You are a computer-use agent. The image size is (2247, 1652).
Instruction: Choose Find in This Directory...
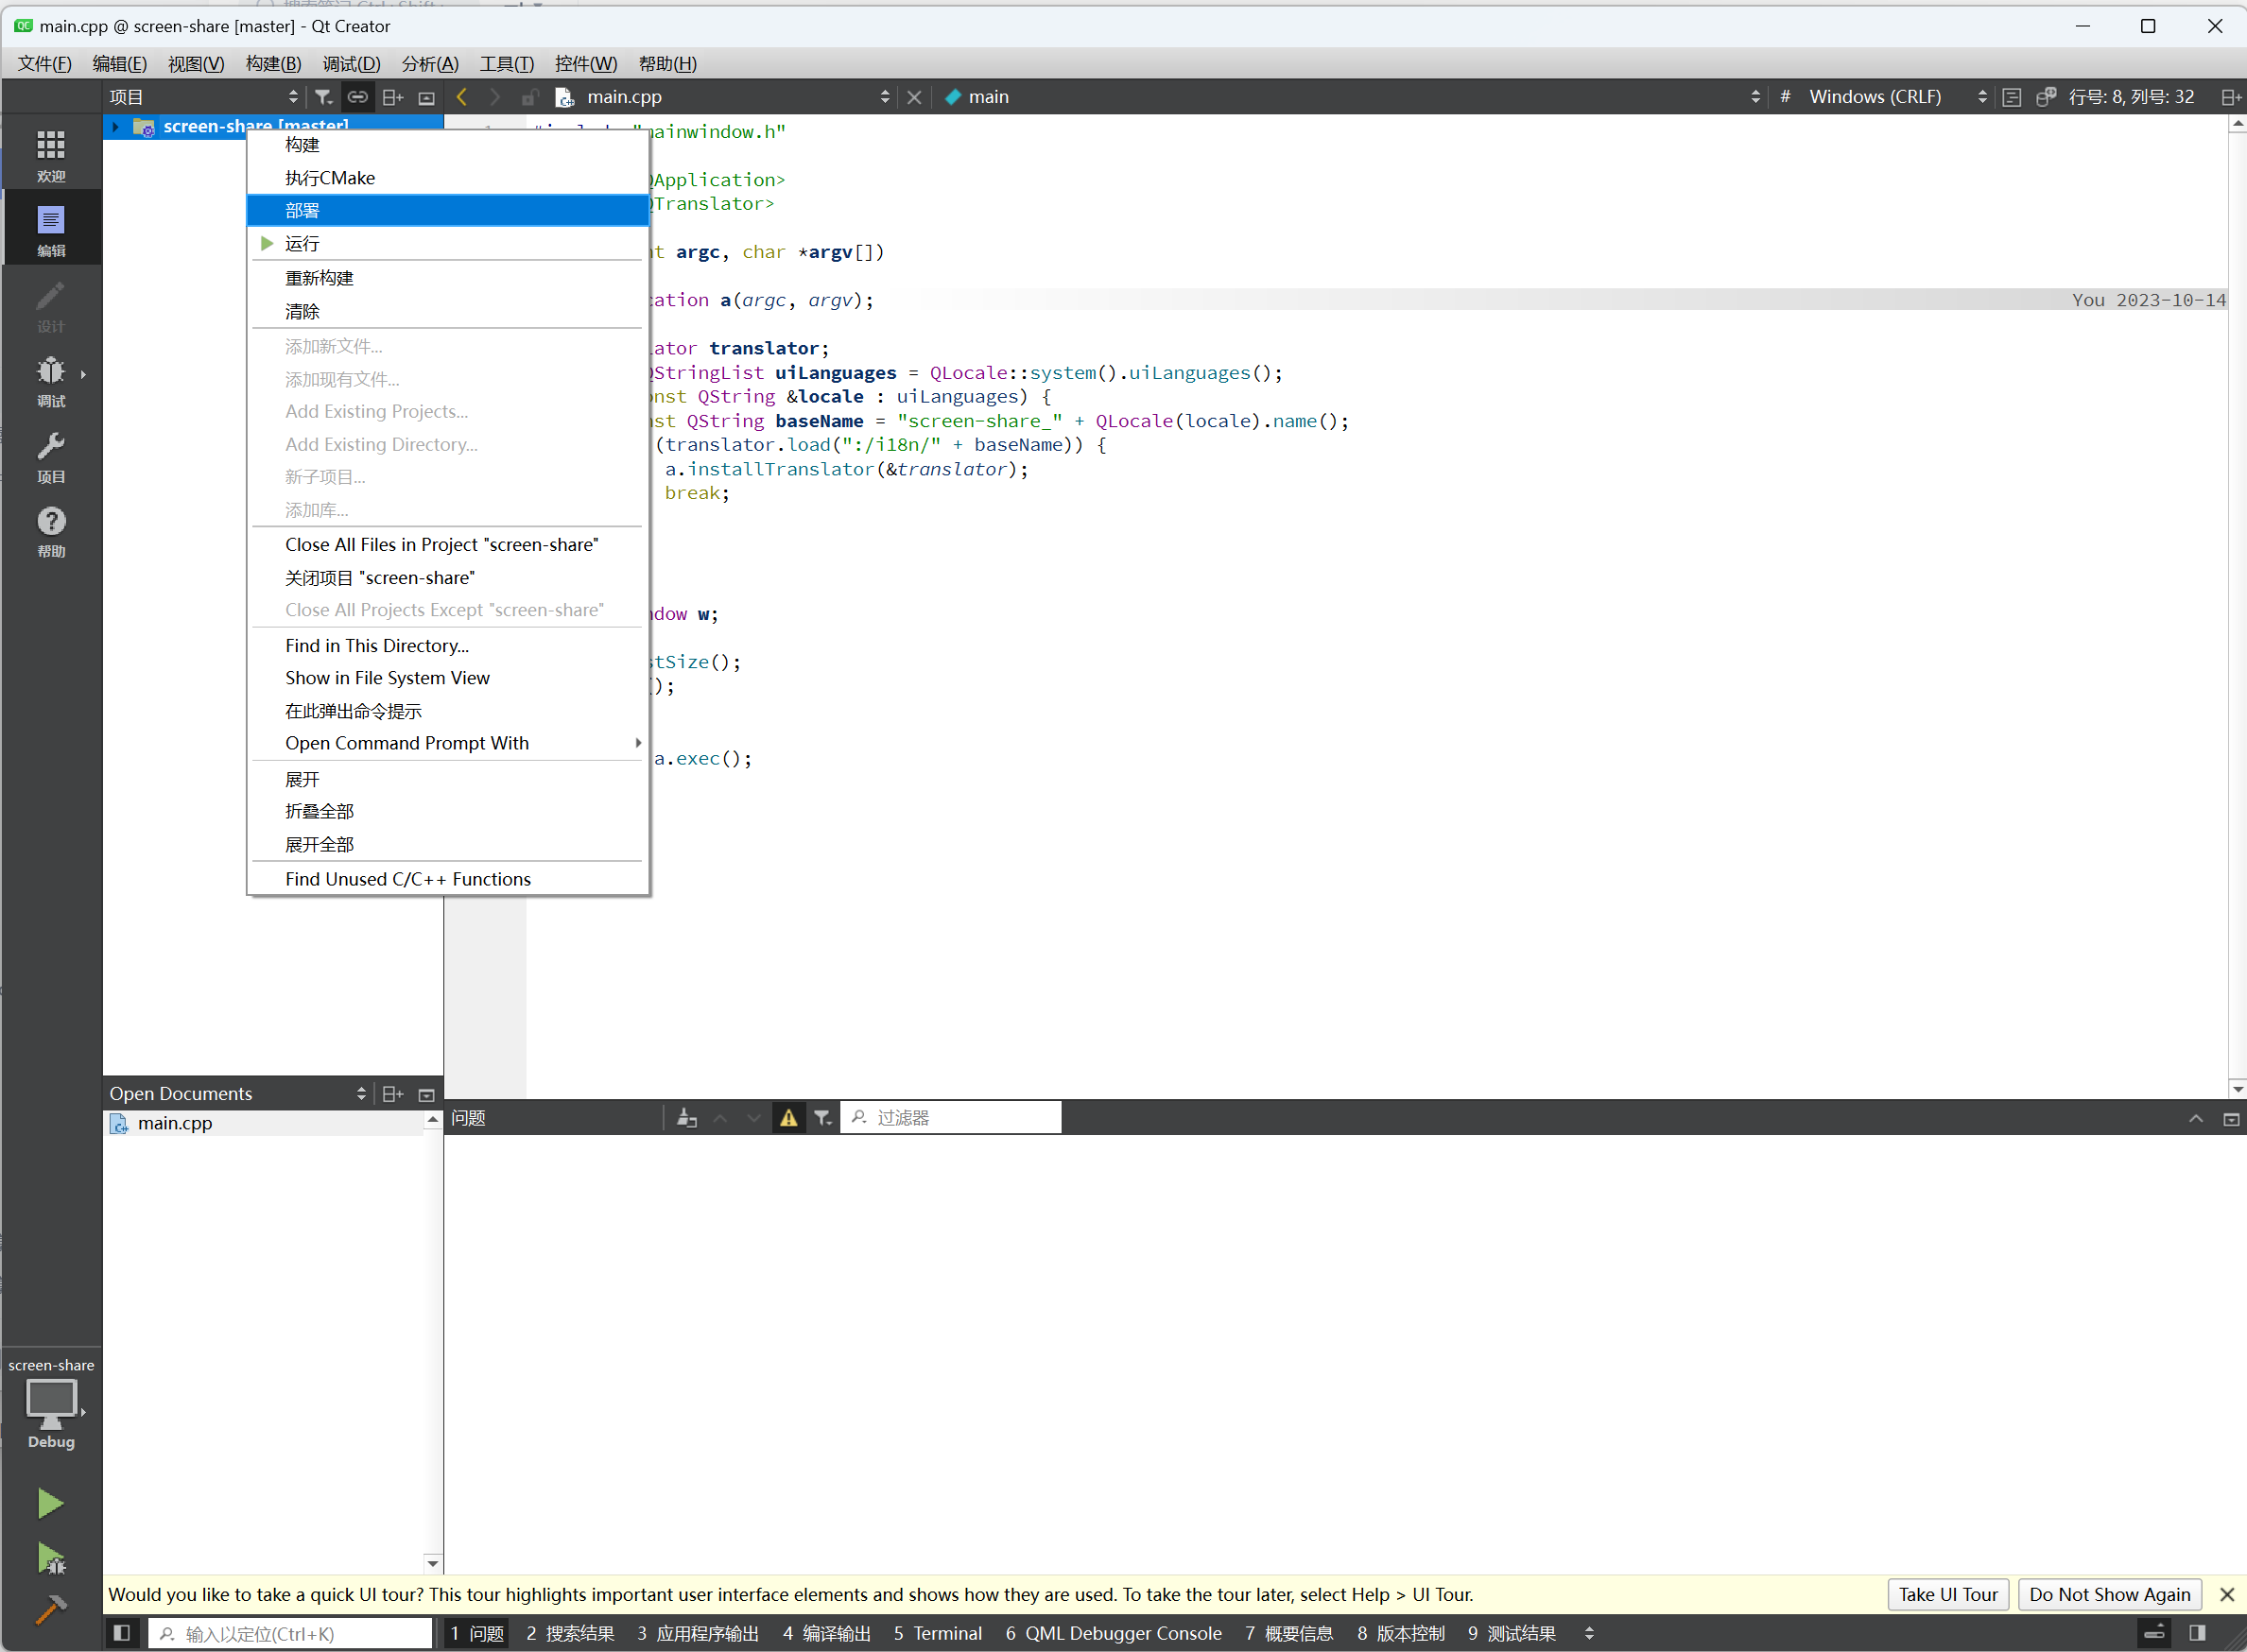click(448, 646)
